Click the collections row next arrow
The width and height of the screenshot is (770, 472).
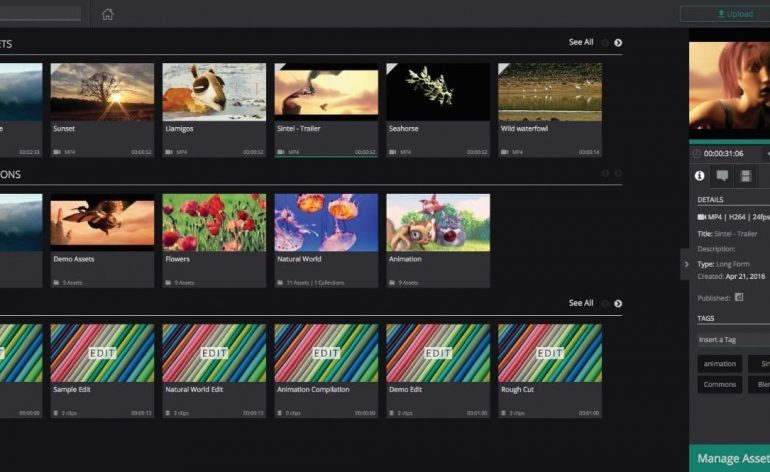(x=618, y=173)
